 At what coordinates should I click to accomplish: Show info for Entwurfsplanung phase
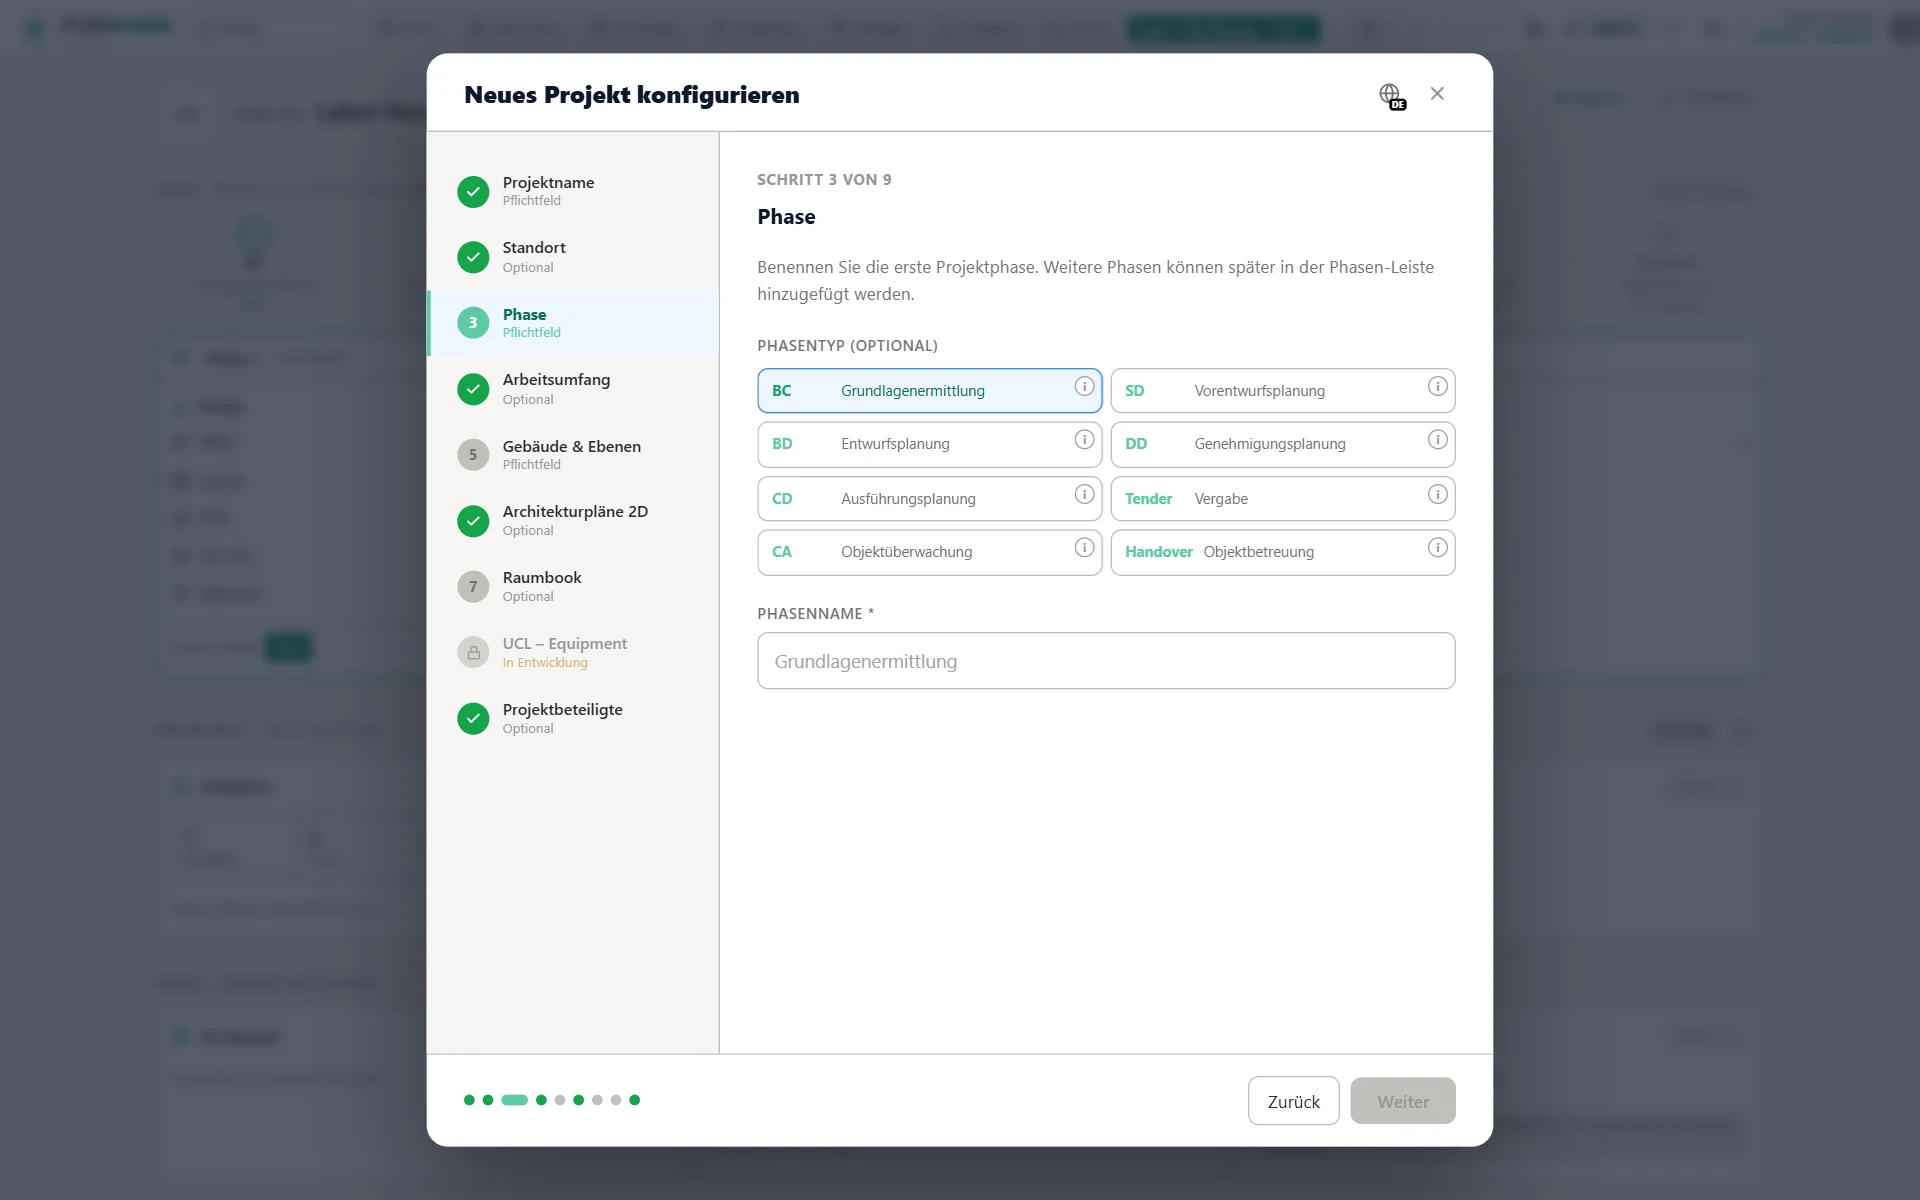pos(1084,440)
